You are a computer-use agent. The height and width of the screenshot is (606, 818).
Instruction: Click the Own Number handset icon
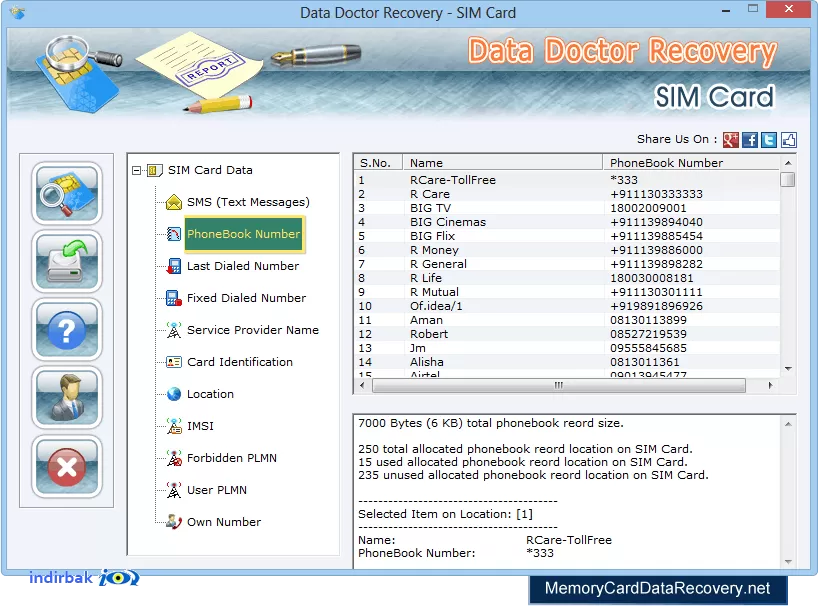(174, 522)
